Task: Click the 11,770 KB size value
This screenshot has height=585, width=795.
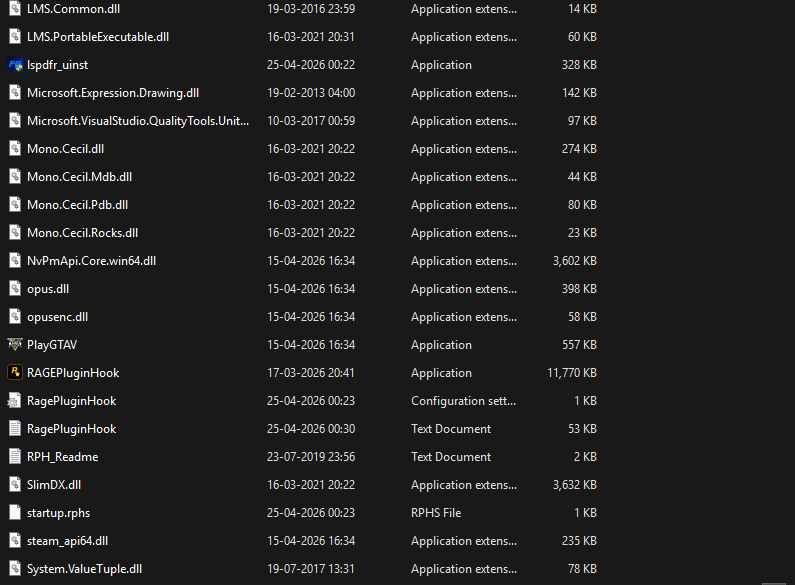Action: [572, 373]
